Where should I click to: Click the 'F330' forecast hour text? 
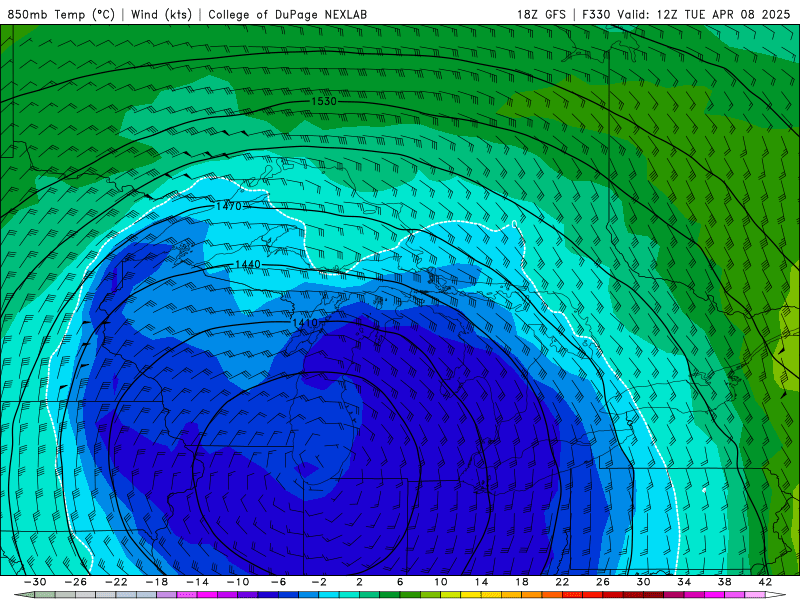pyautogui.click(x=596, y=14)
